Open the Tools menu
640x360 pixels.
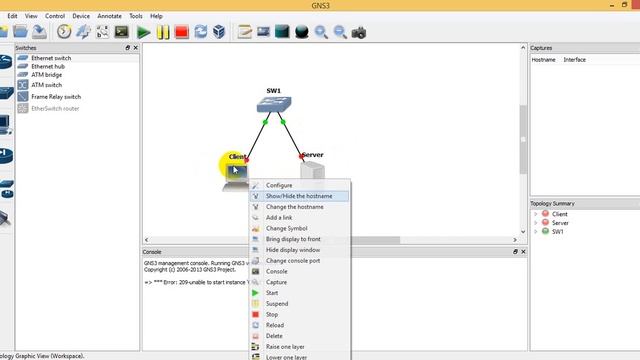click(x=136, y=16)
